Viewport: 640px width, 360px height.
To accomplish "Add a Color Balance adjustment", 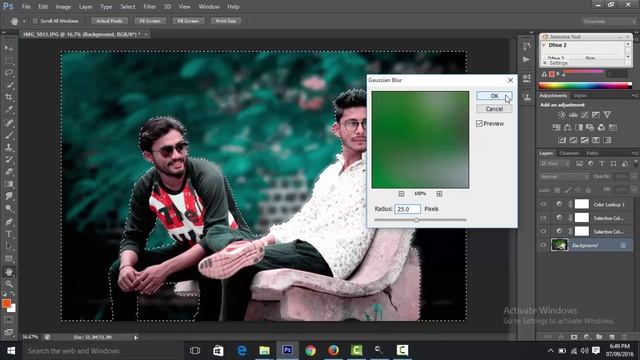I will point(567,127).
